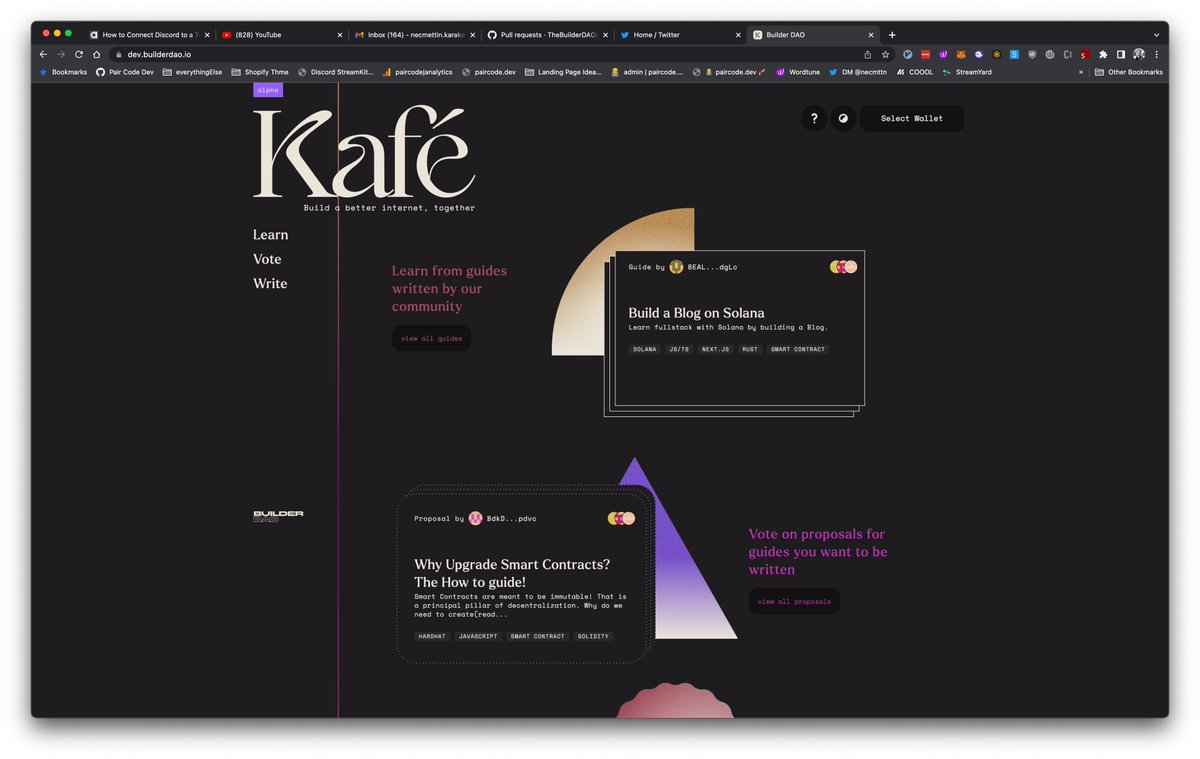Image resolution: width=1200 pixels, height=759 pixels.
Task: Bookmark this page with the star icon
Action: 885,54
